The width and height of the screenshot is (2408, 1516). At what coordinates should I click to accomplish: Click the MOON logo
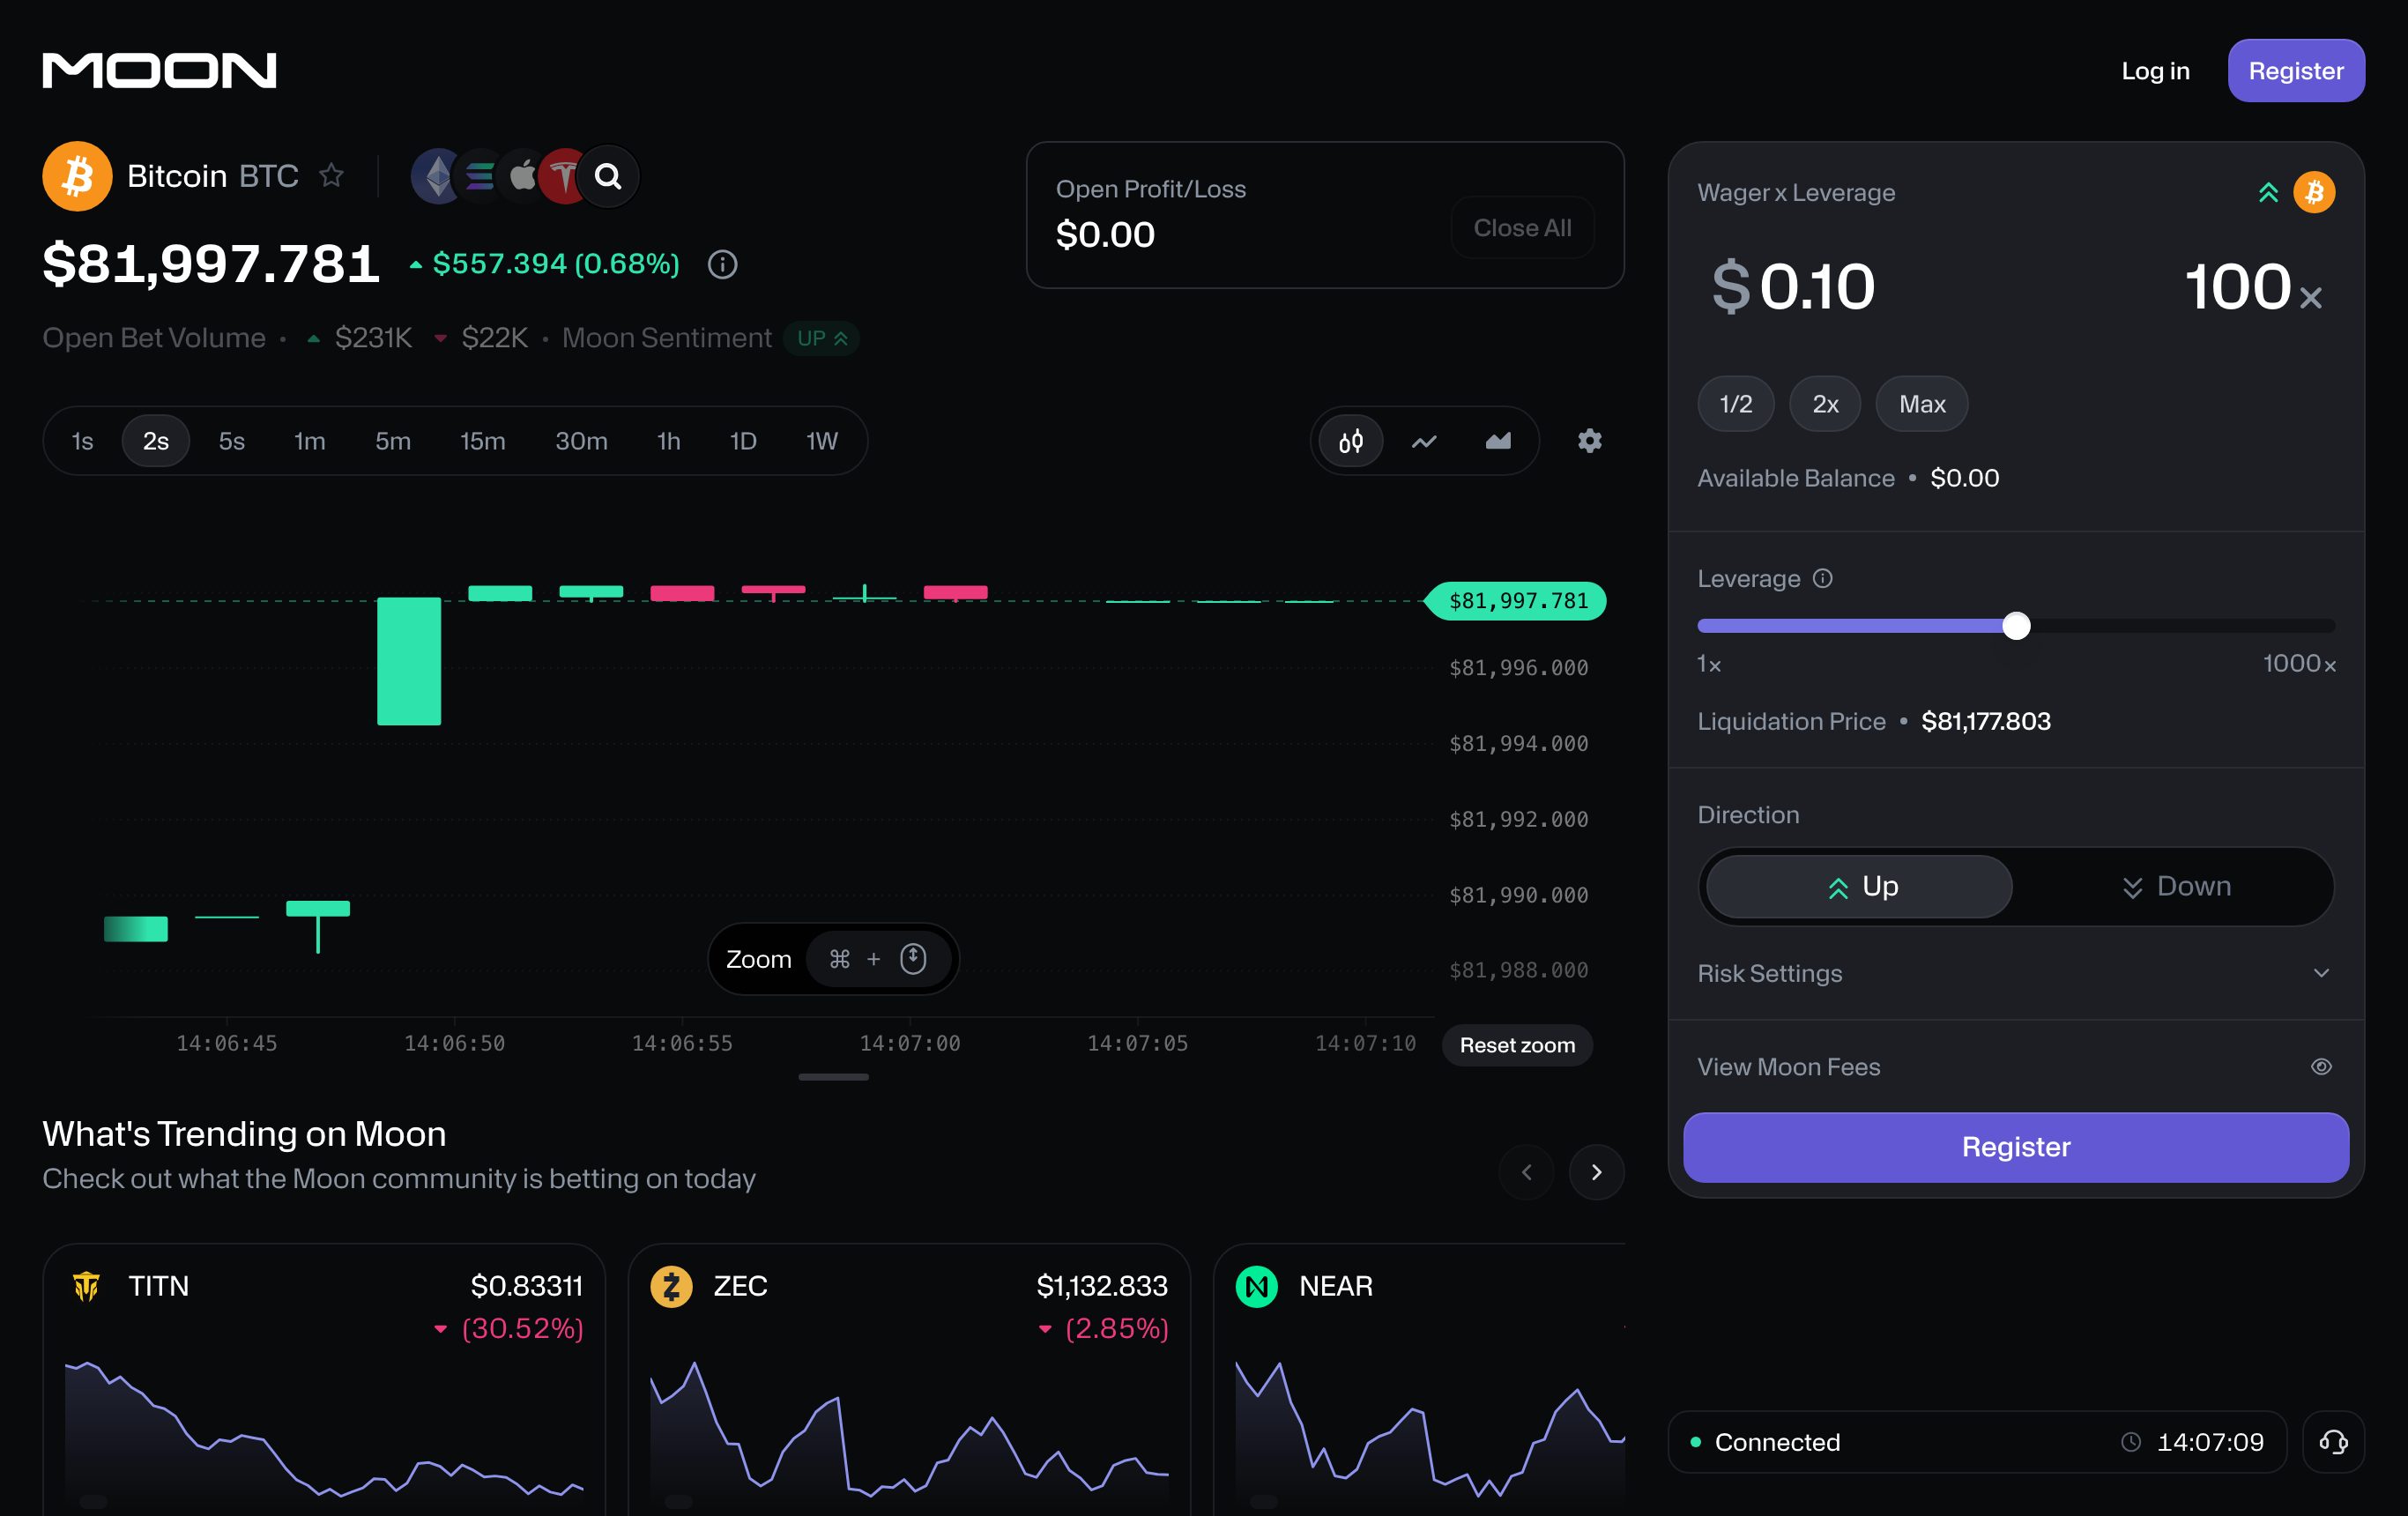point(159,70)
